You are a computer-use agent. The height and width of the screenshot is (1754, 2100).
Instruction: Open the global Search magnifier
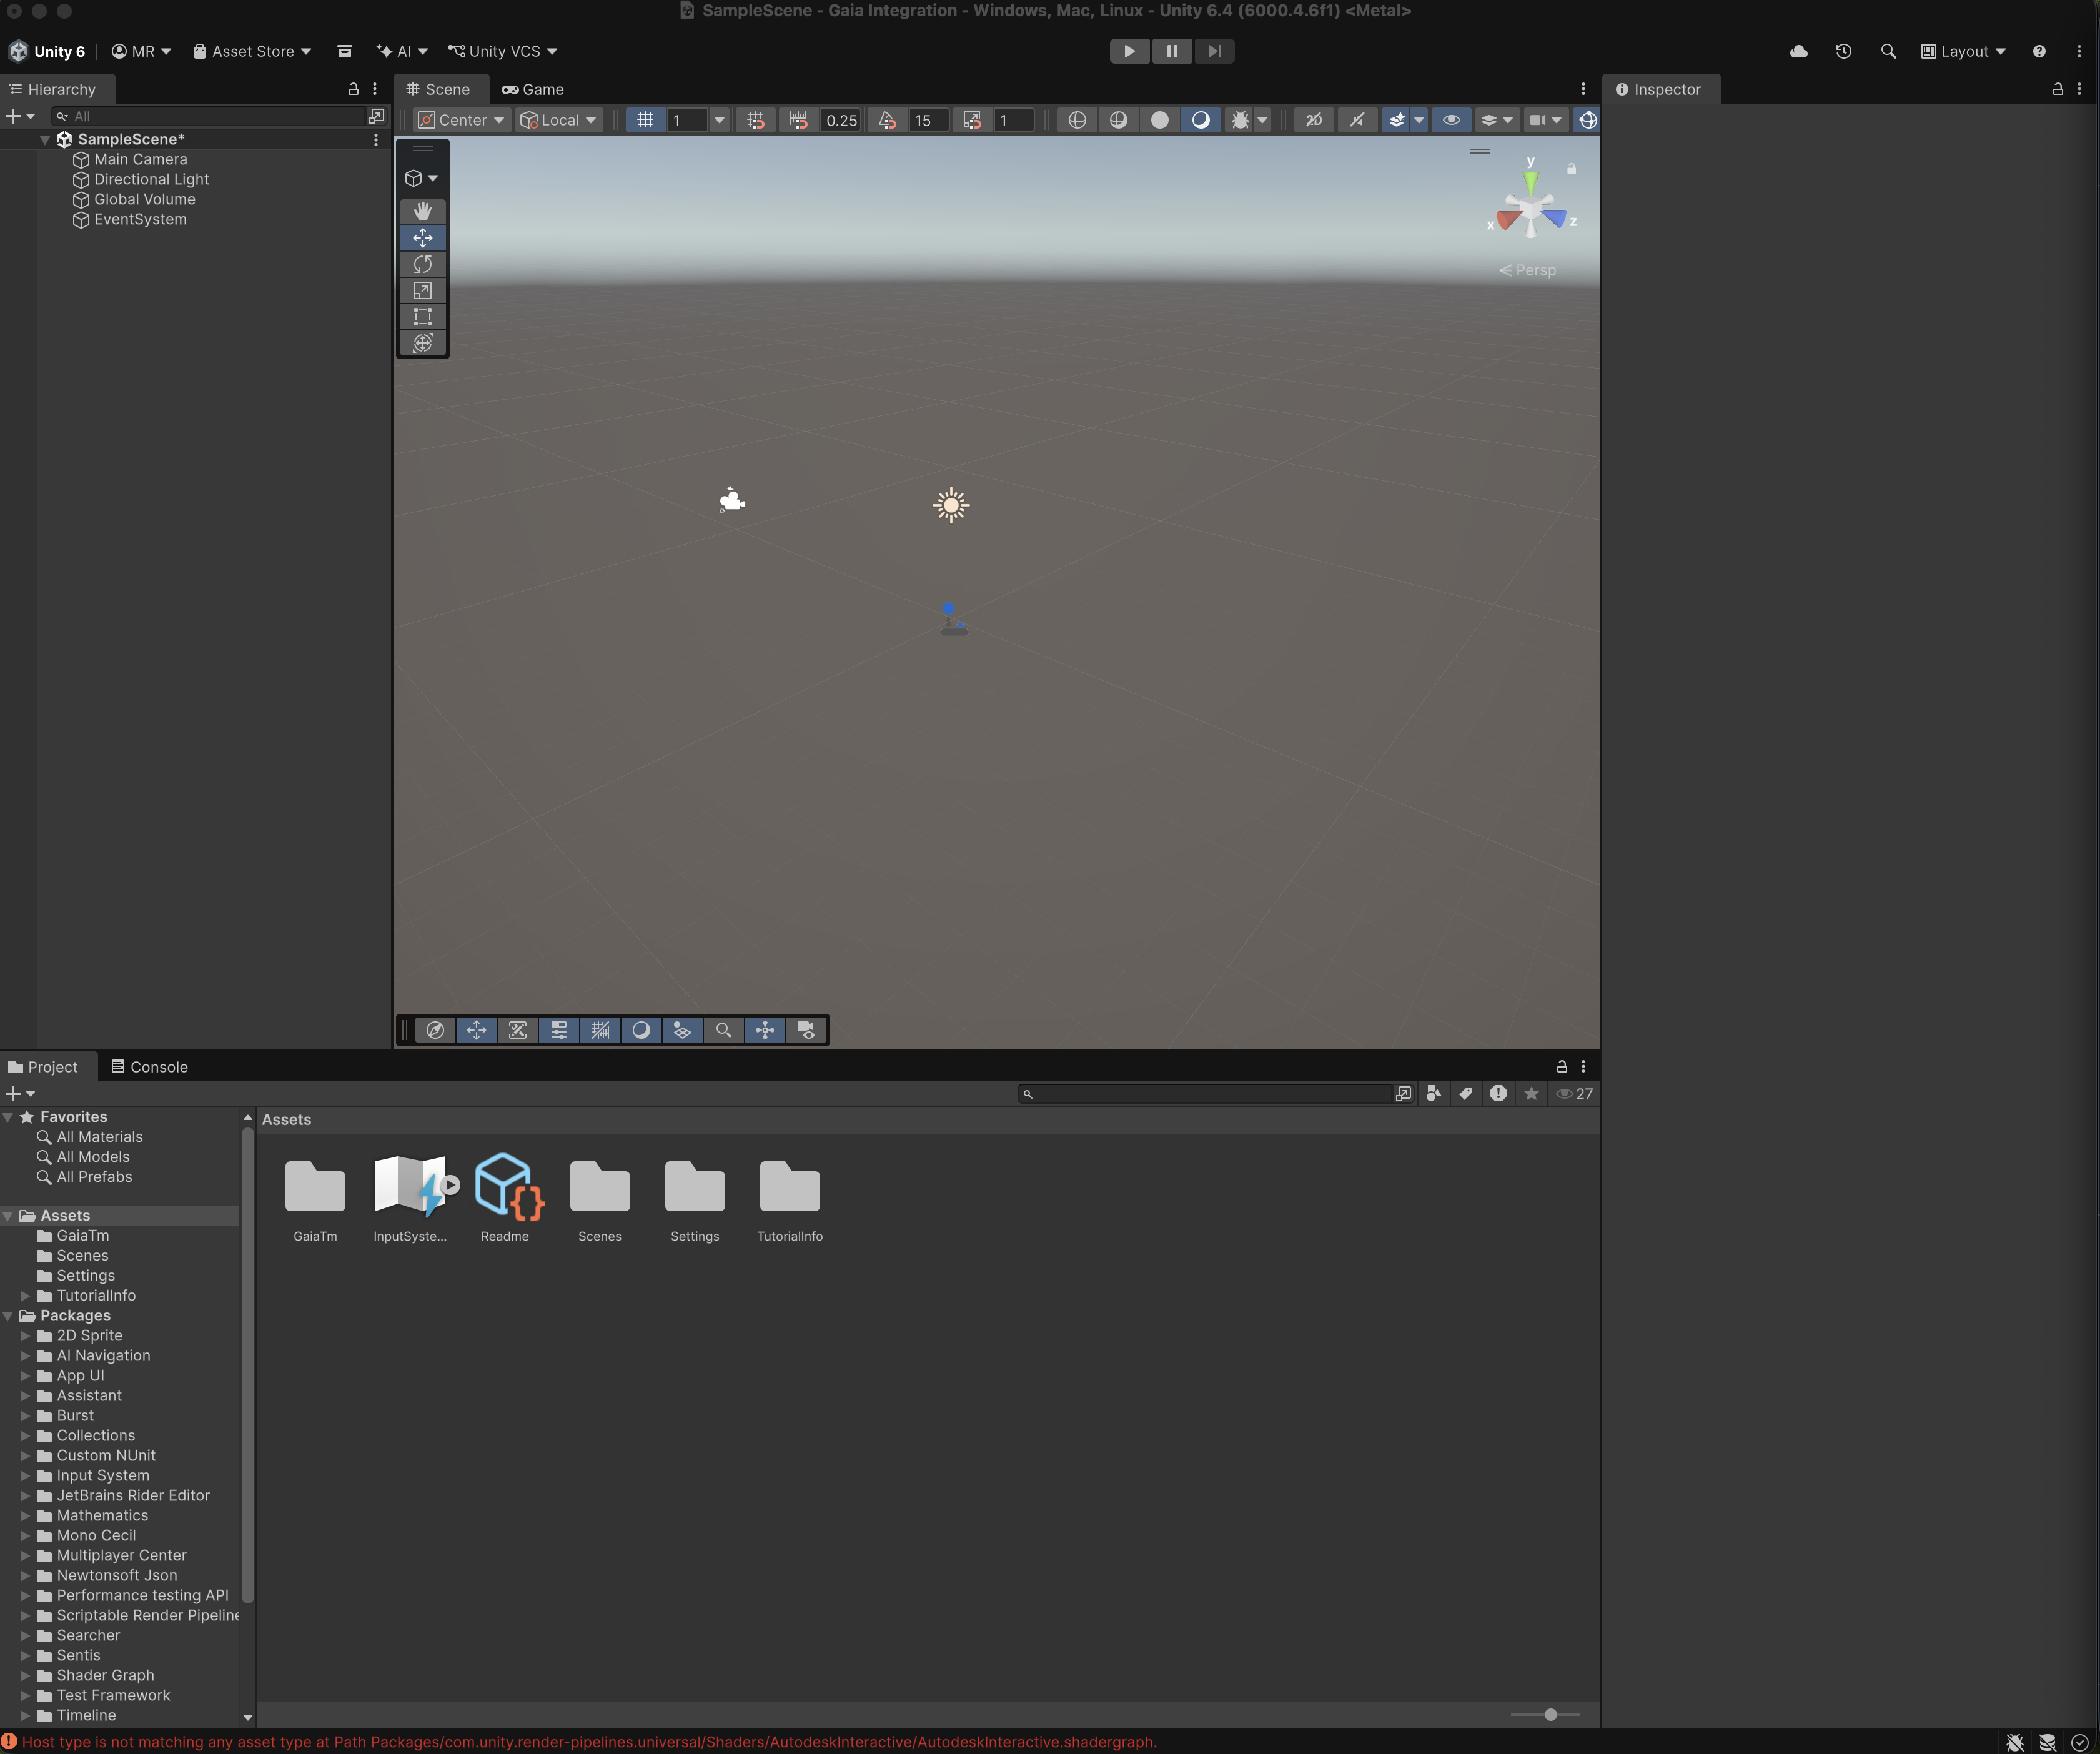[1888, 51]
